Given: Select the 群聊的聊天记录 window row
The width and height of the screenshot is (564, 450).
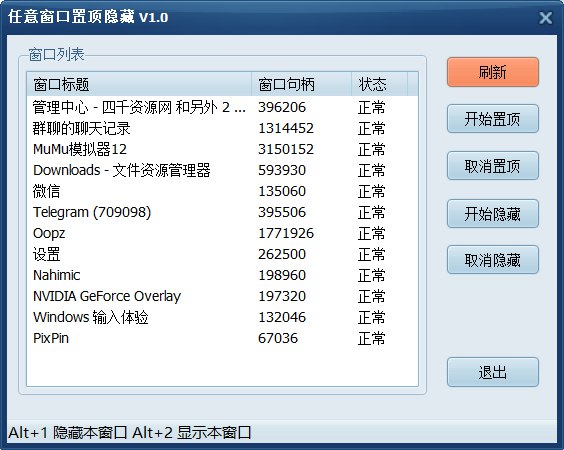Looking at the screenshot, I should (x=222, y=128).
